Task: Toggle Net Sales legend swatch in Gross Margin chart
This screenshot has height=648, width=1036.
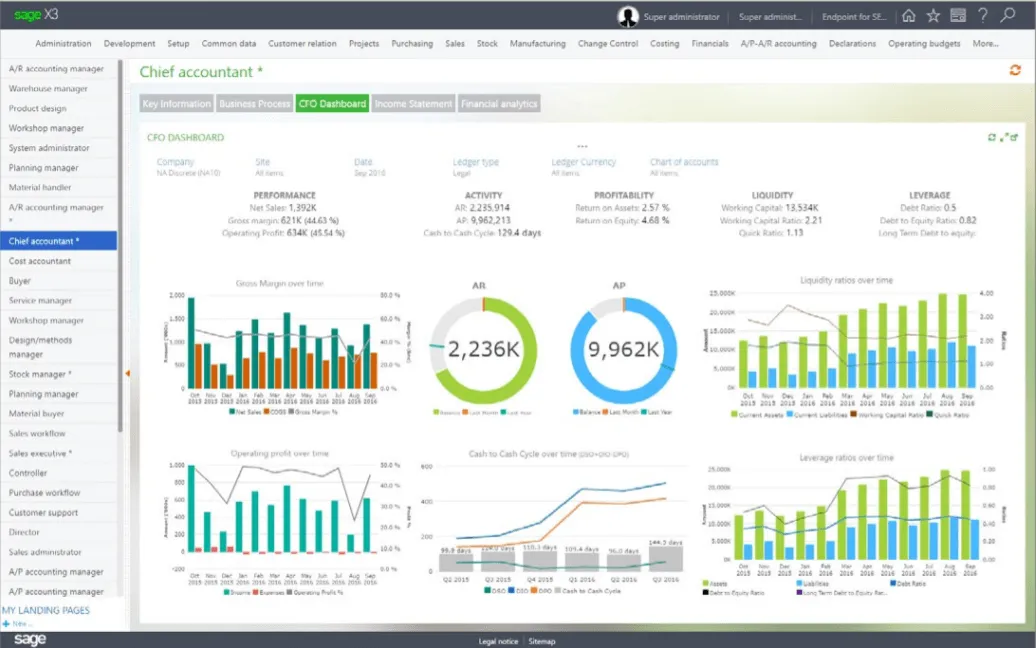Action: pyautogui.click(x=231, y=411)
